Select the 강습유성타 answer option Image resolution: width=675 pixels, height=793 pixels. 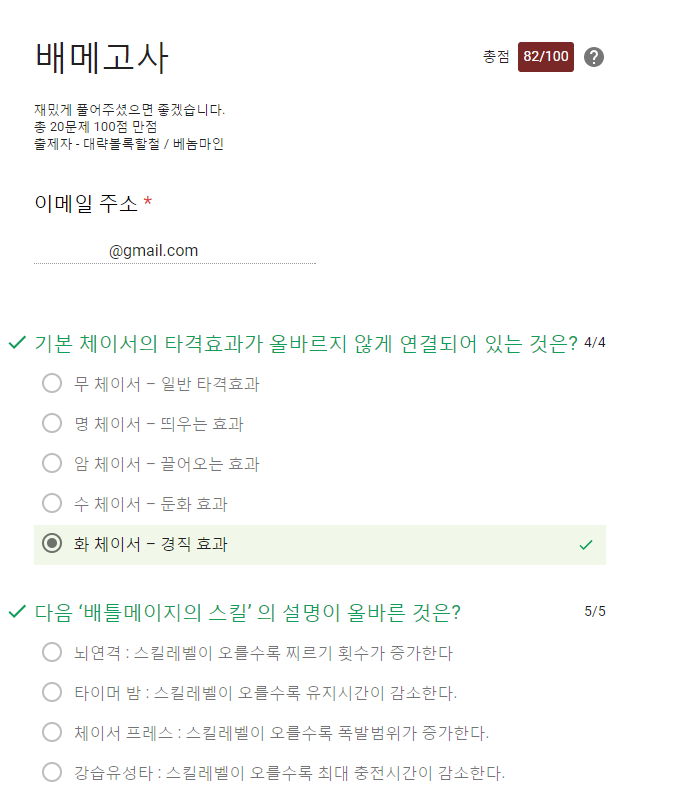[53, 772]
